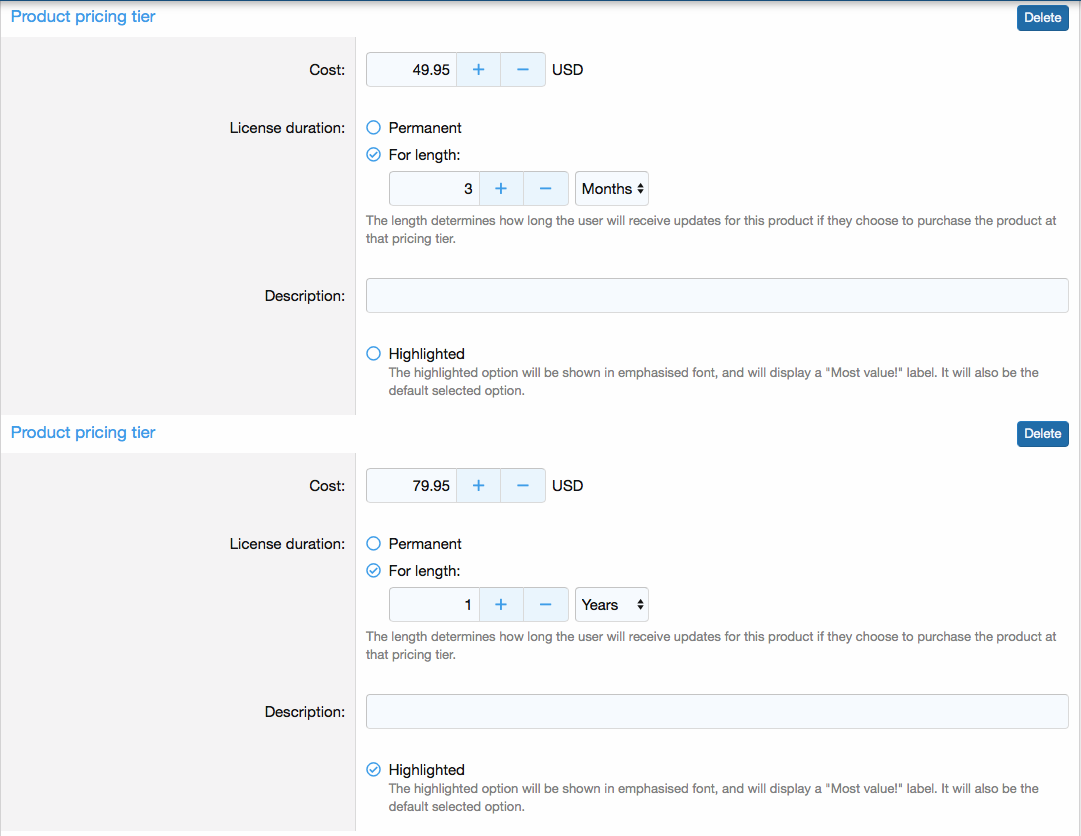Viewport: 1081px width, 836px height.
Task: Select For length option in 79.95 tier
Action: (x=374, y=571)
